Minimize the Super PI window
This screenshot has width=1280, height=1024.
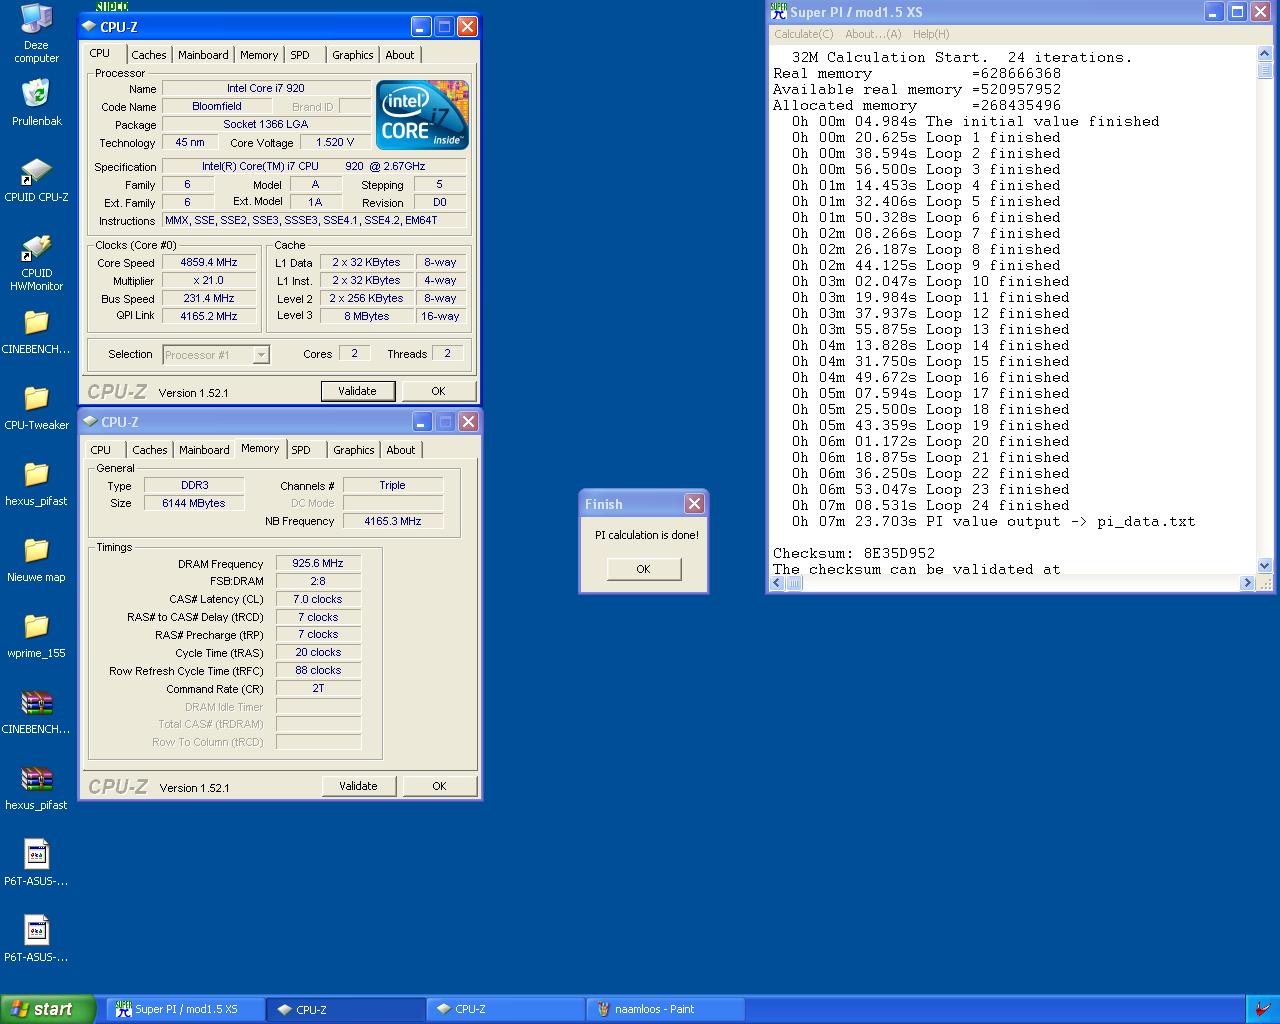1213,12
